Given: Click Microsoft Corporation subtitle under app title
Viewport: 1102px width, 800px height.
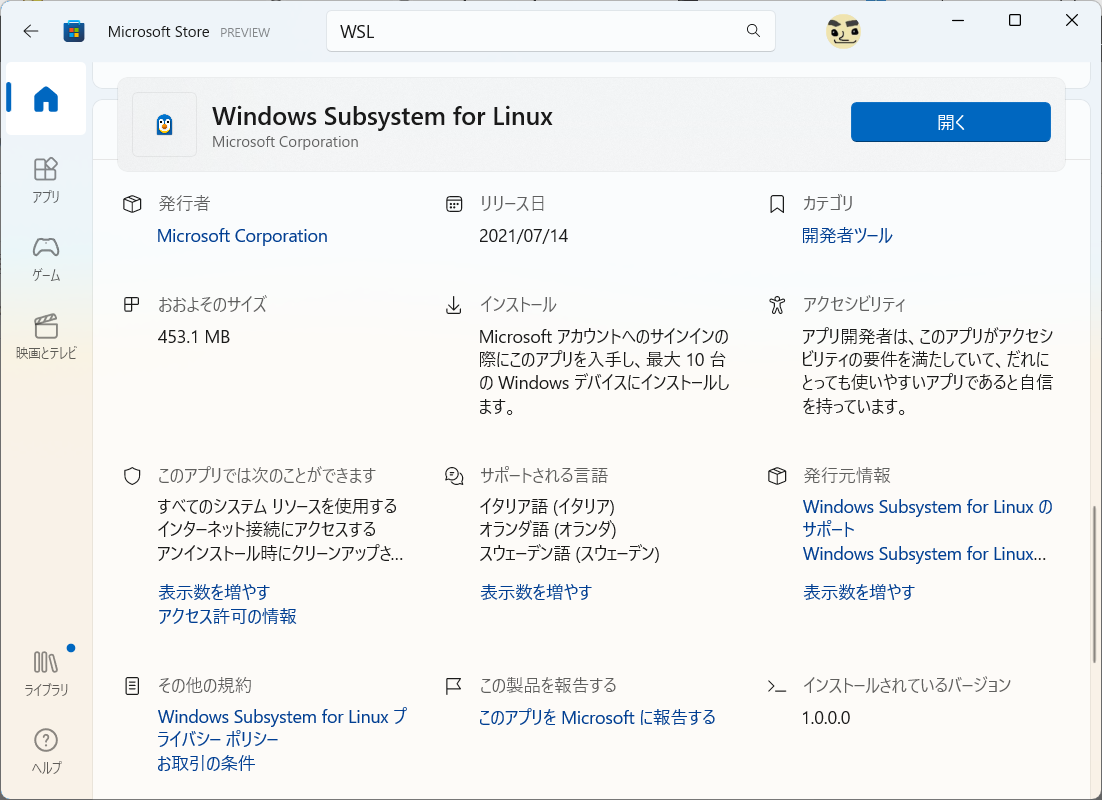Looking at the screenshot, I should 285,142.
